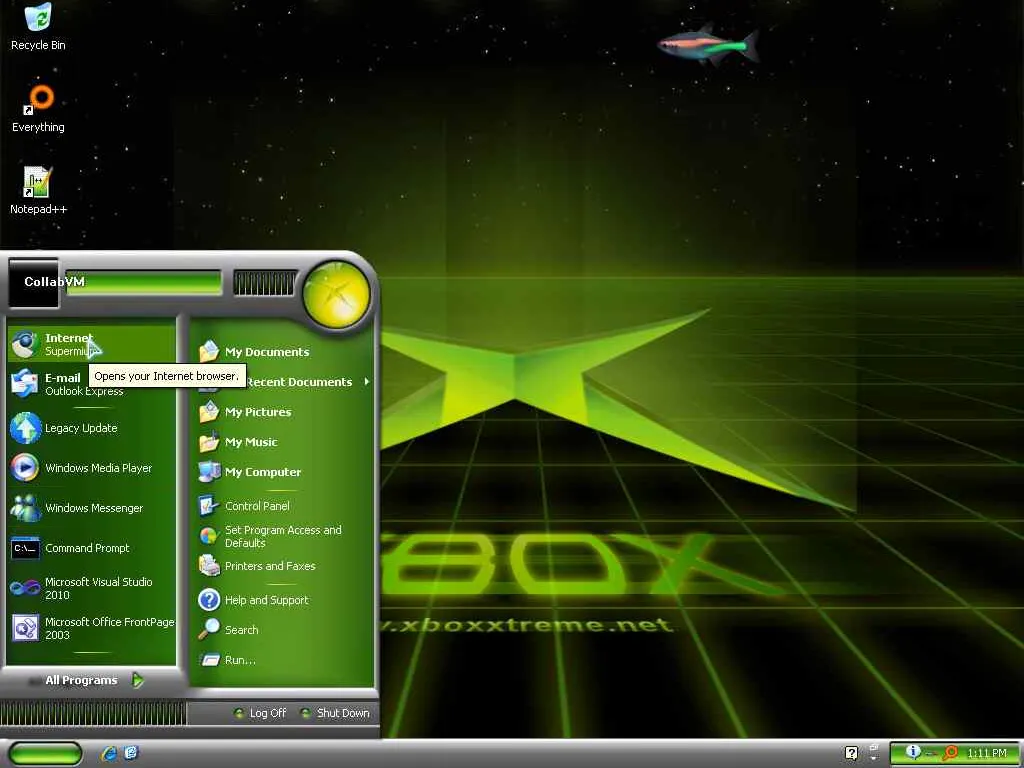Open Set Program Access and Defaults
This screenshot has width=1024, height=768.
point(283,536)
